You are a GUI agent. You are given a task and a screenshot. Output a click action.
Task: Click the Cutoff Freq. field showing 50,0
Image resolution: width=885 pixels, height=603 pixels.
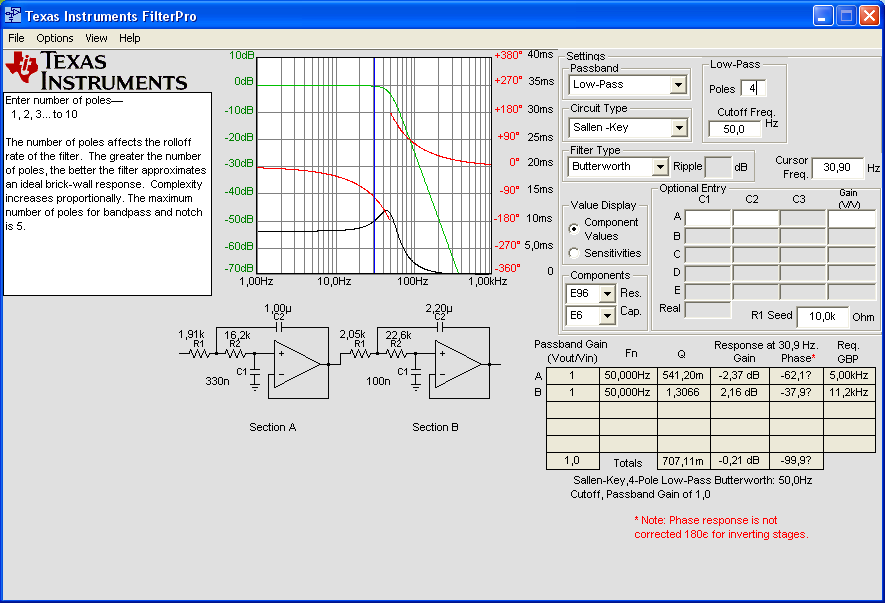[734, 129]
